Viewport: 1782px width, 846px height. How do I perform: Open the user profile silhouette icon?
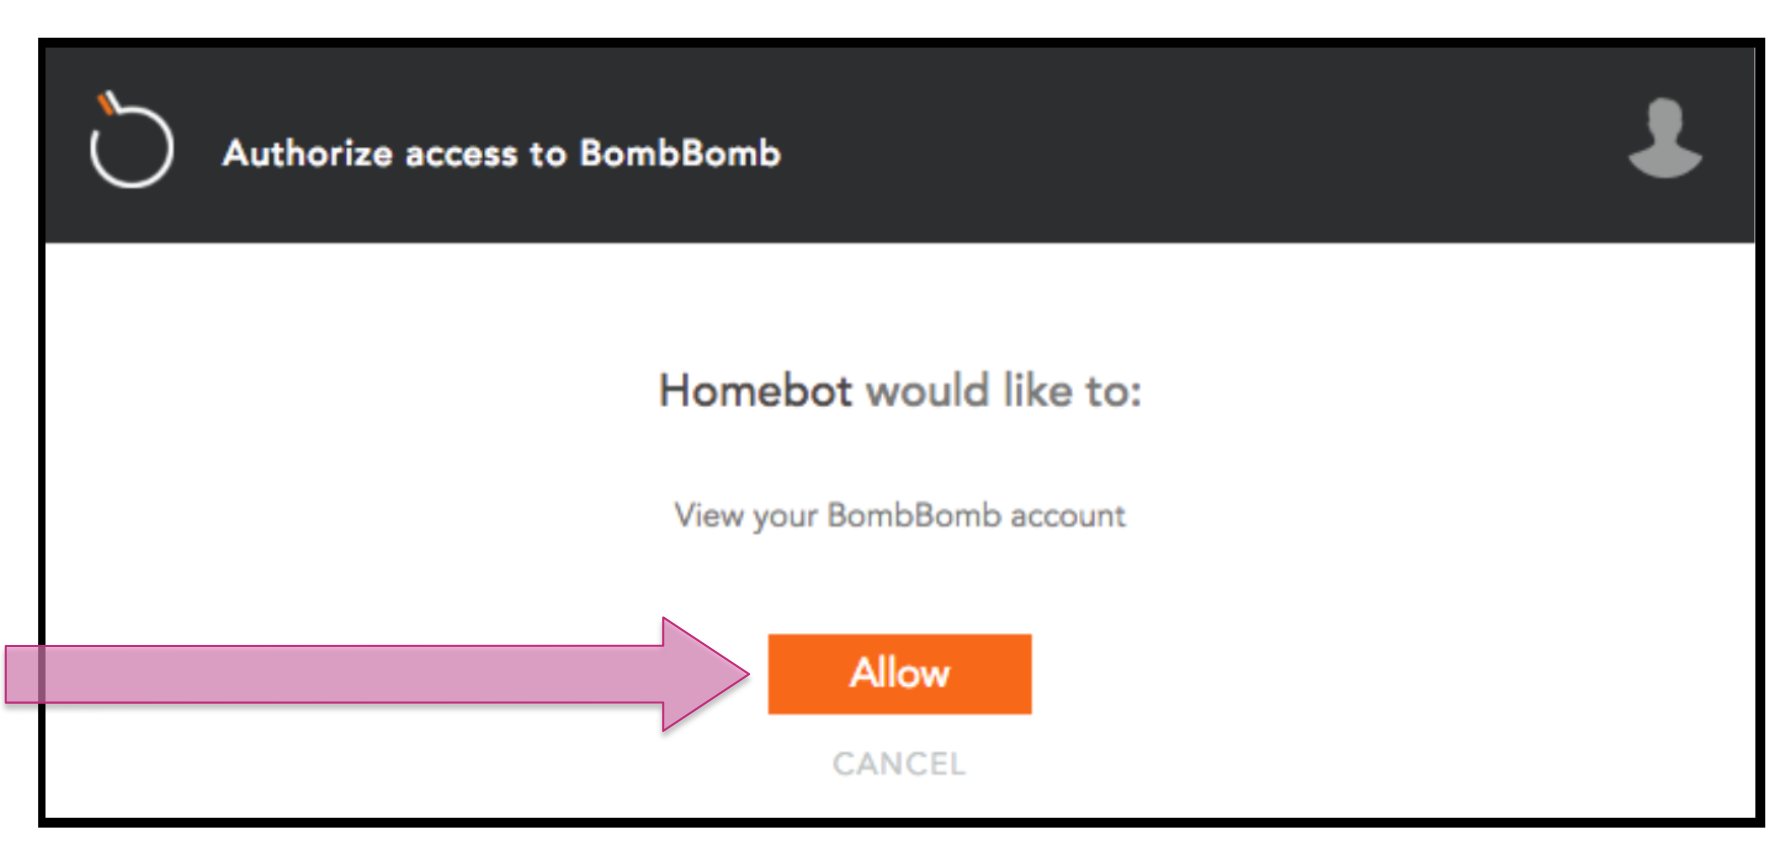pyautogui.click(x=1664, y=139)
